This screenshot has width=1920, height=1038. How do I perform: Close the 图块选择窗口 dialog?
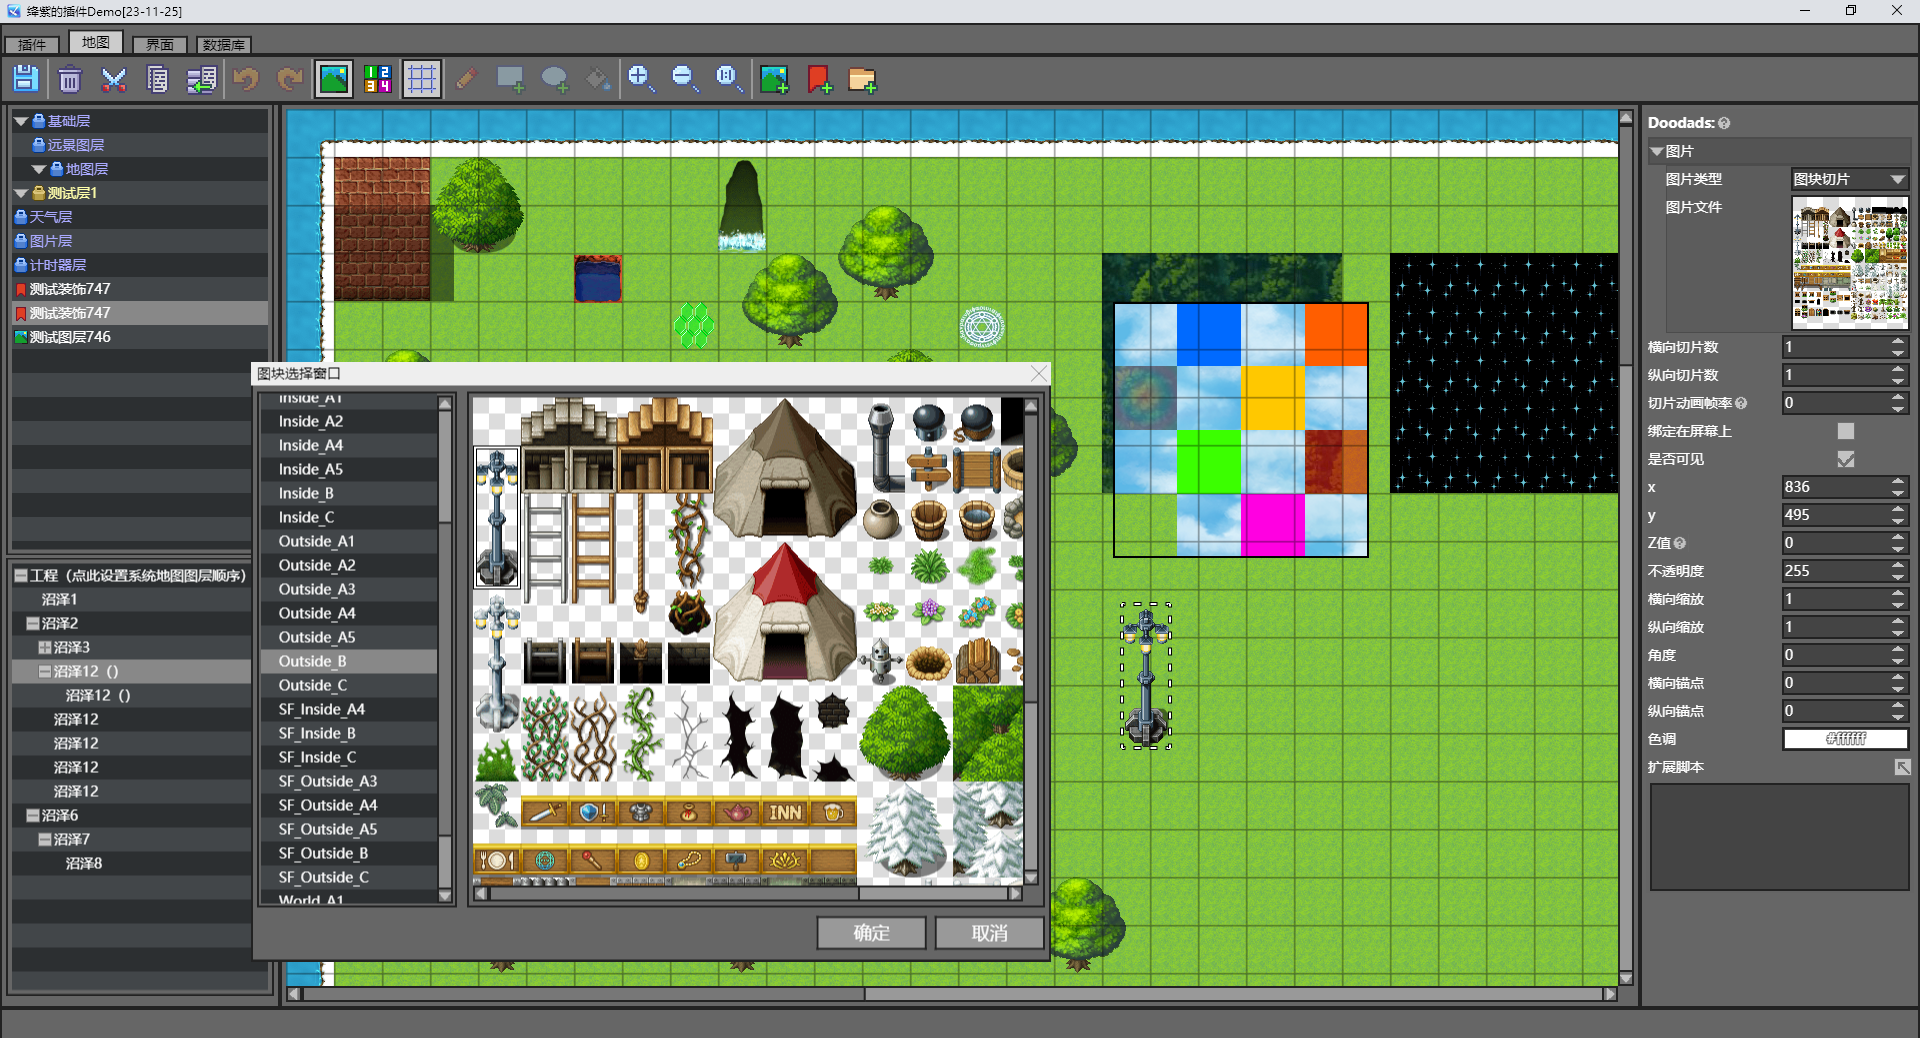(x=1039, y=373)
